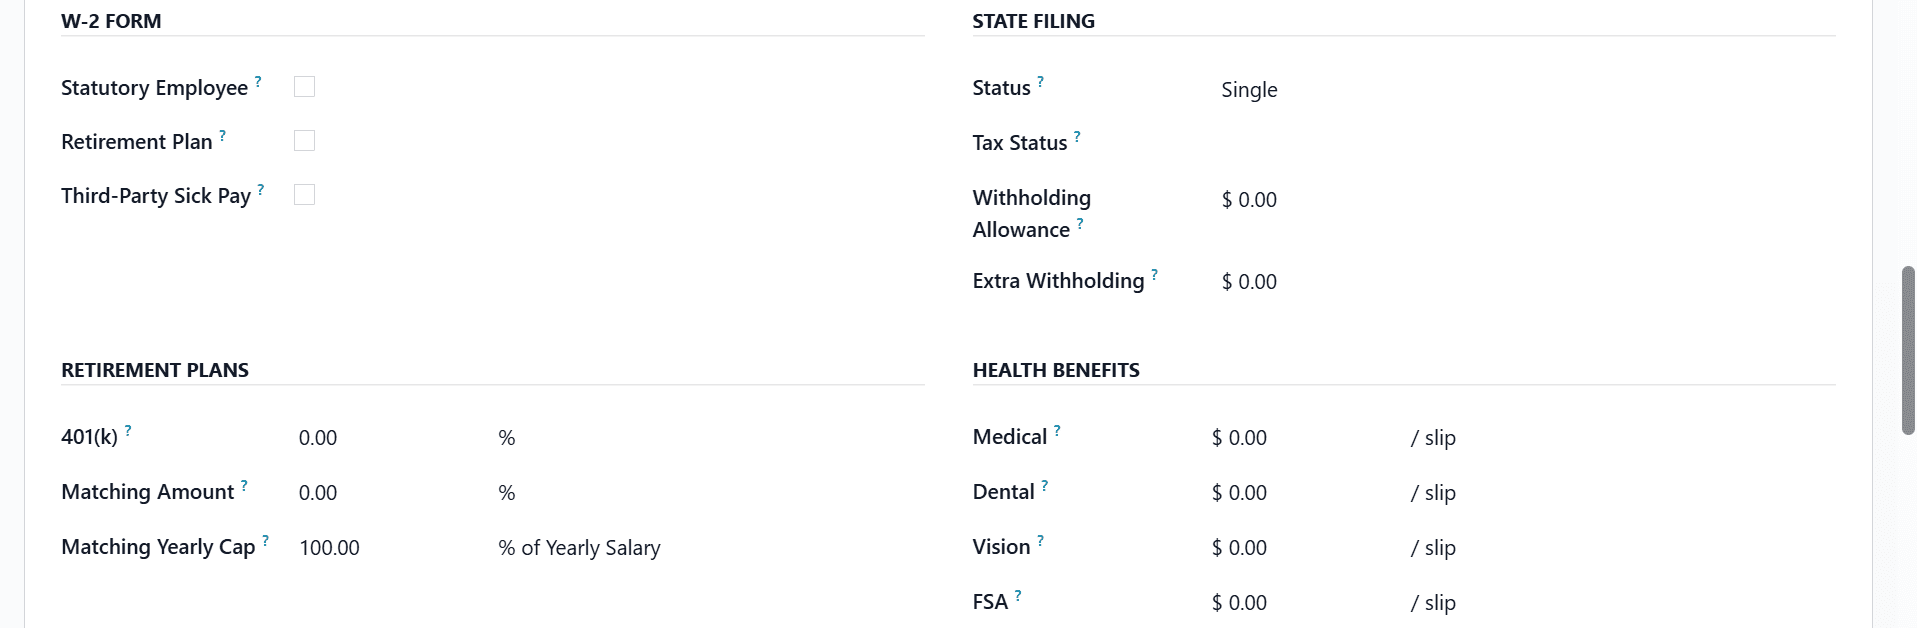
Task: Open the state filing Status dropdown
Action: click(x=1400, y=90)
